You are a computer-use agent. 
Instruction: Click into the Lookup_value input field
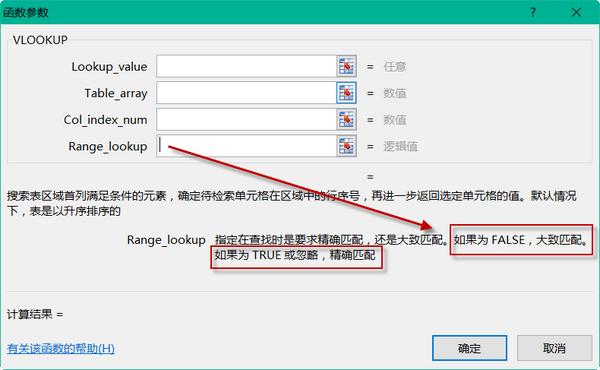pyautogui.click(x=246, y=66)
